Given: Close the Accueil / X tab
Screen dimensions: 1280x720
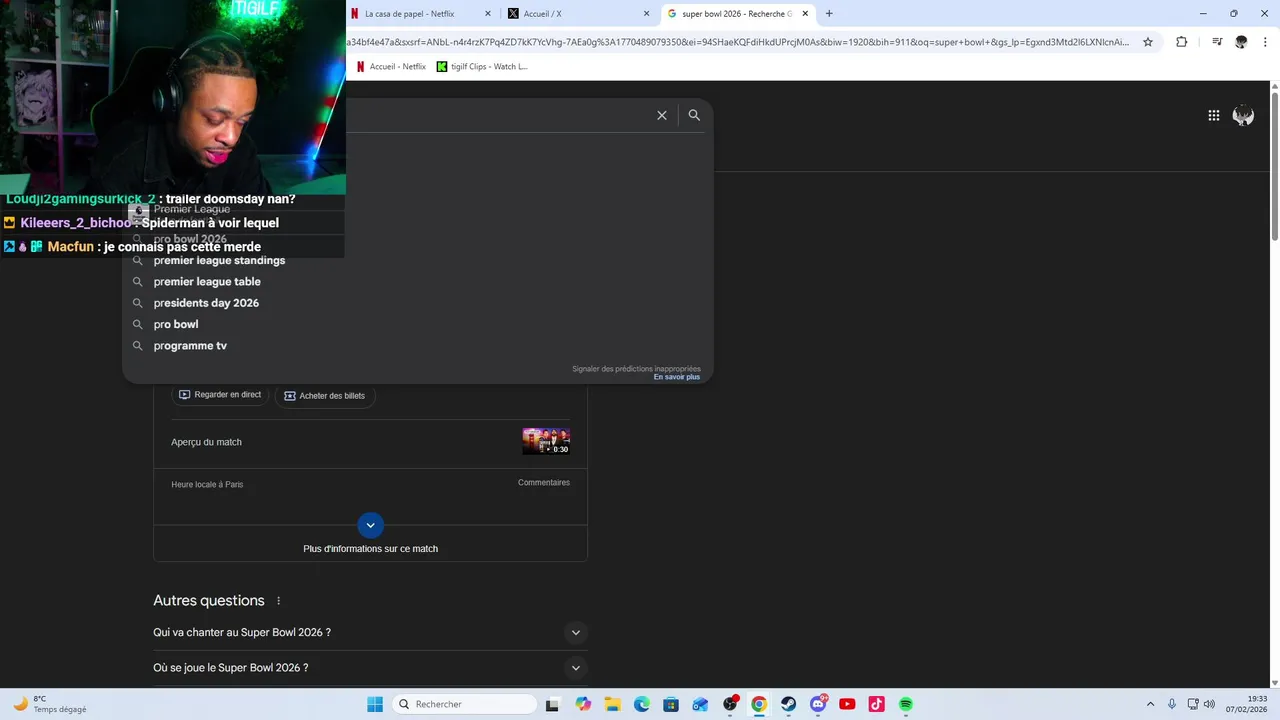Looking at the screenshot, I should click(x=646, y=14).
